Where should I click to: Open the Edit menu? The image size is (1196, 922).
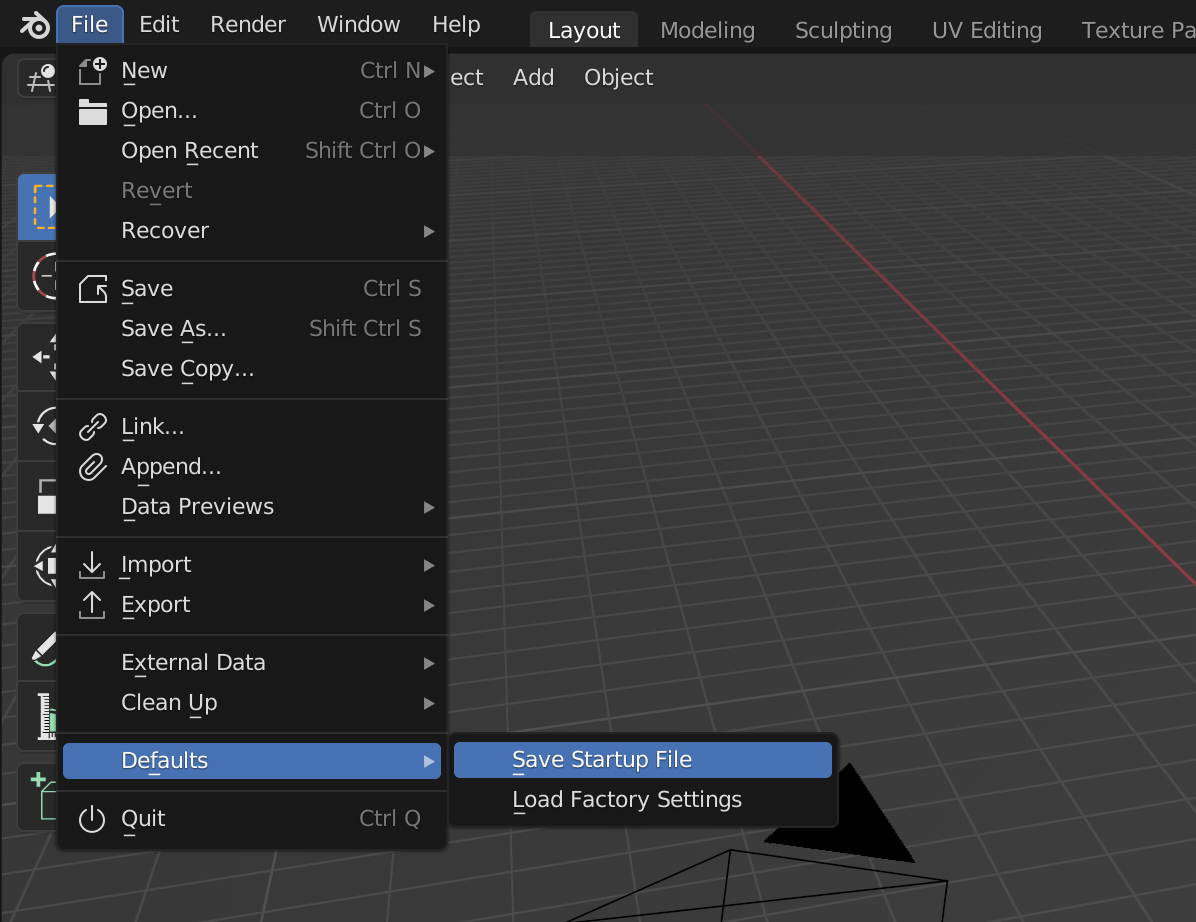(x=159, y=24)
